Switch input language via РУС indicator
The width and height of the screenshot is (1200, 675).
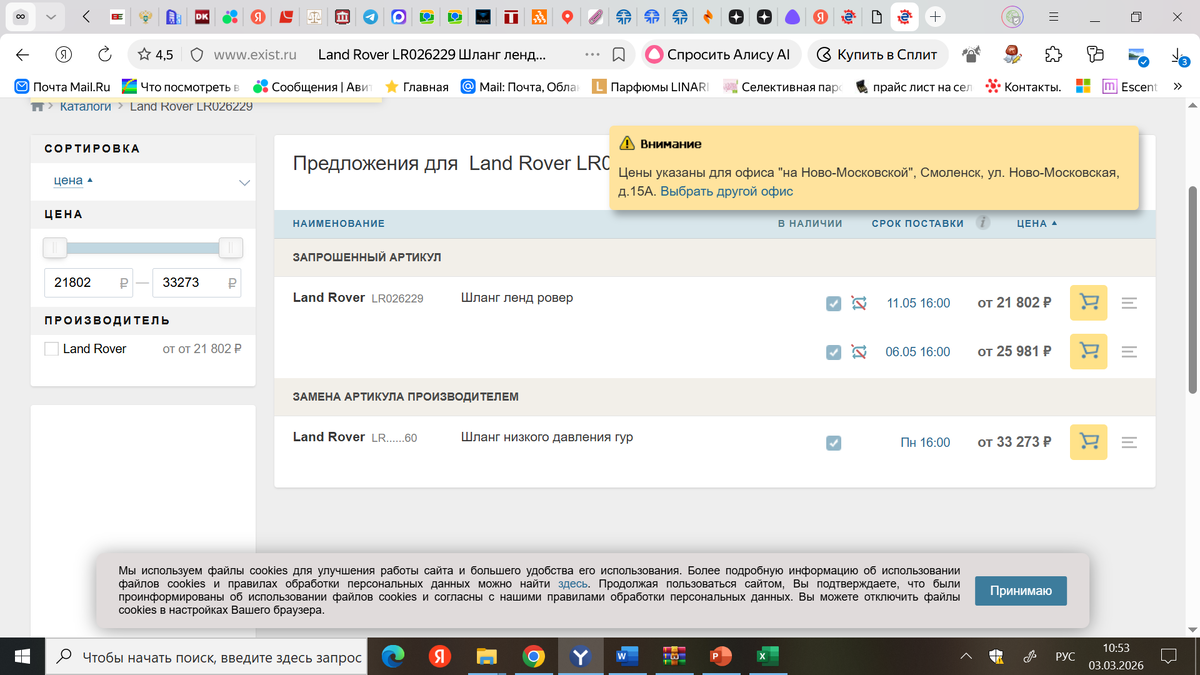pos(1065,656)
